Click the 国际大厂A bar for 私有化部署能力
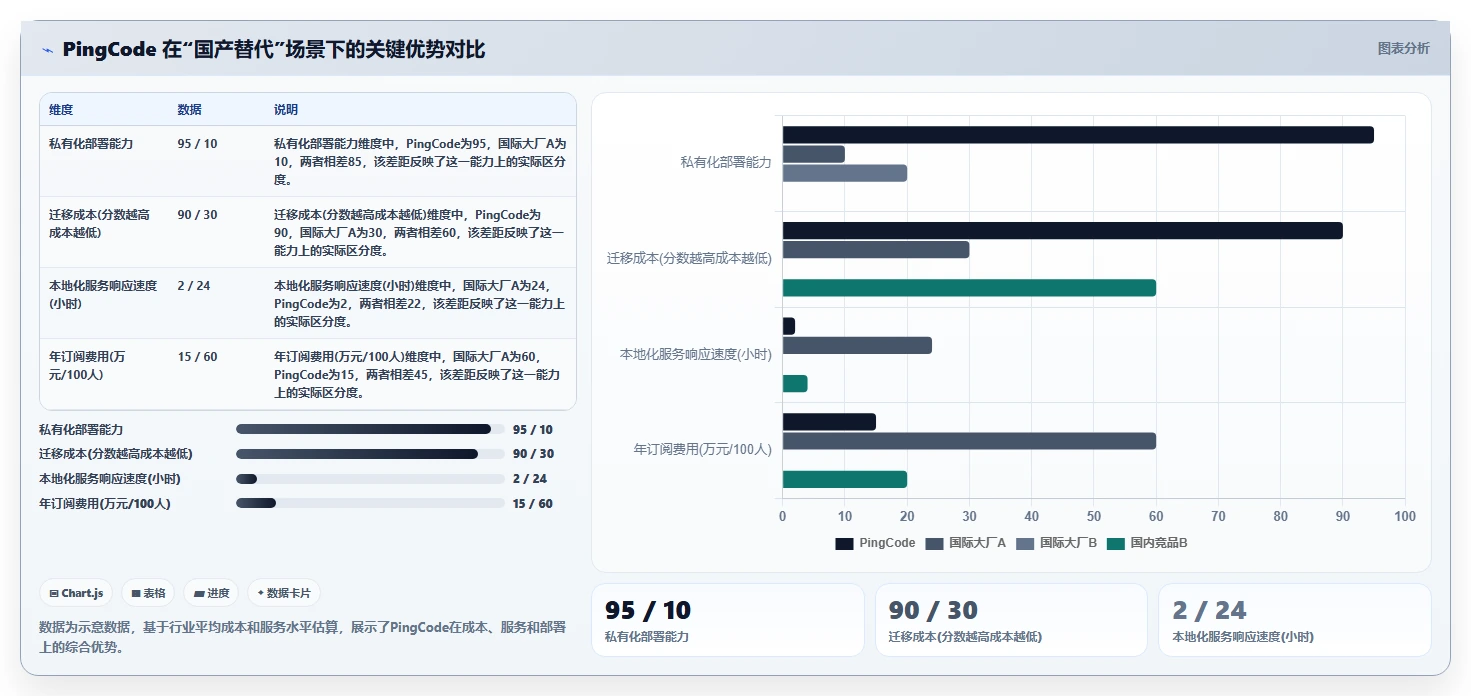Screen dimensions: 1471x696 coord(814,154)
